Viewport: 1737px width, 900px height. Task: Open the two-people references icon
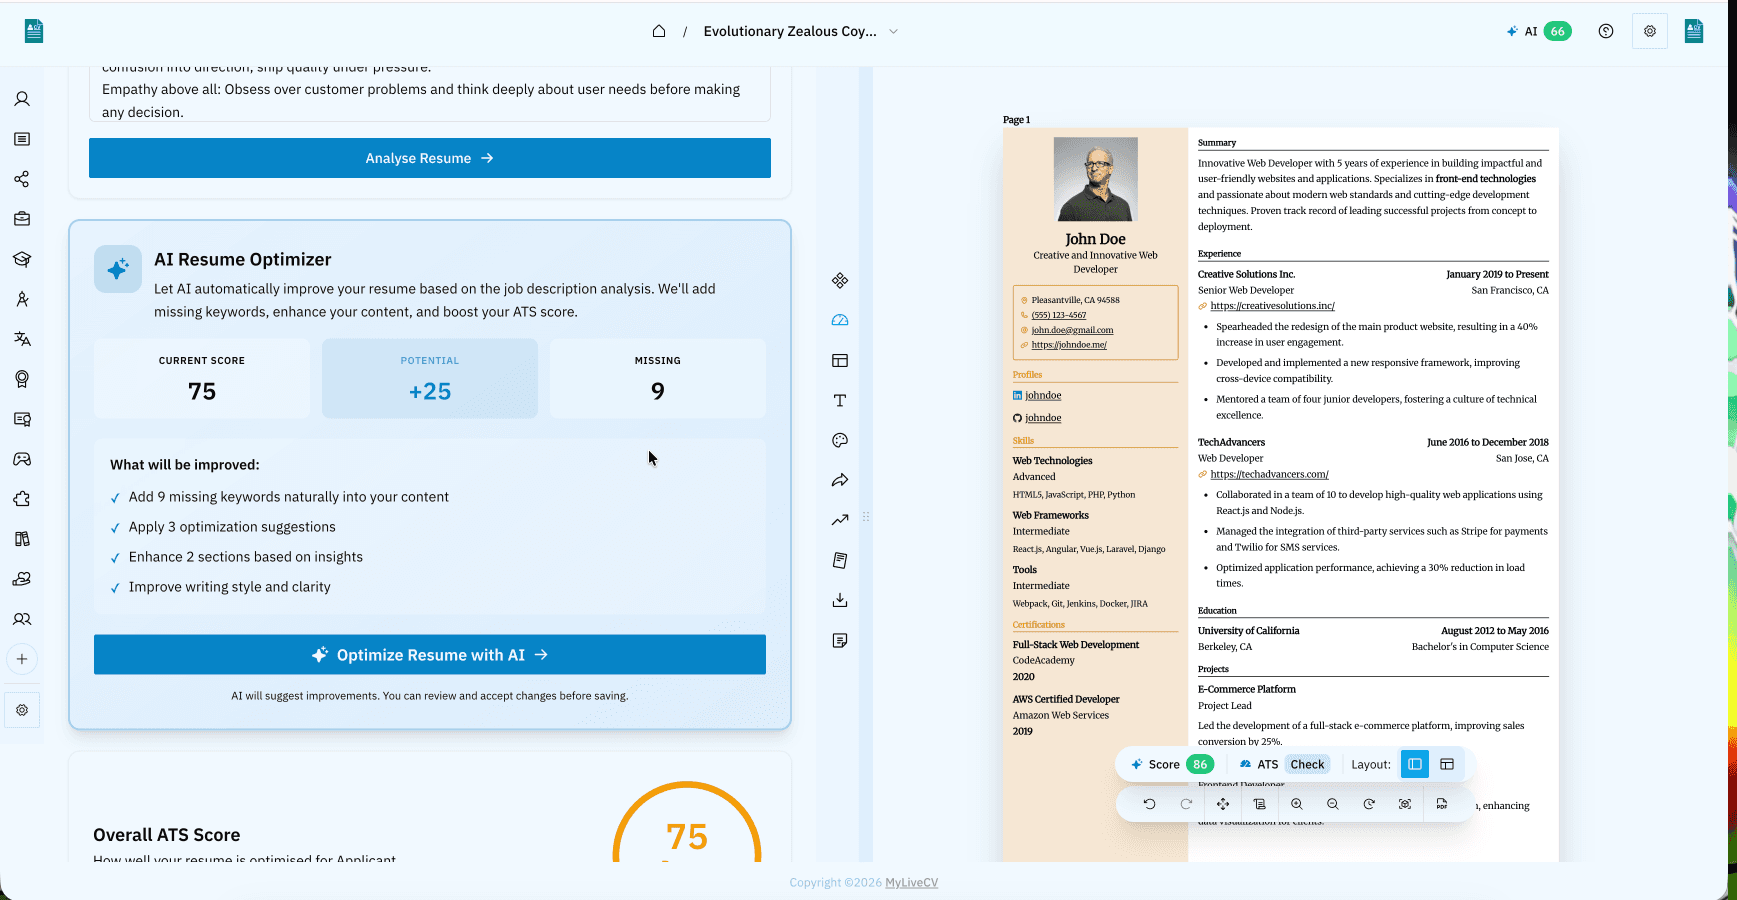[x=22, y=619]
